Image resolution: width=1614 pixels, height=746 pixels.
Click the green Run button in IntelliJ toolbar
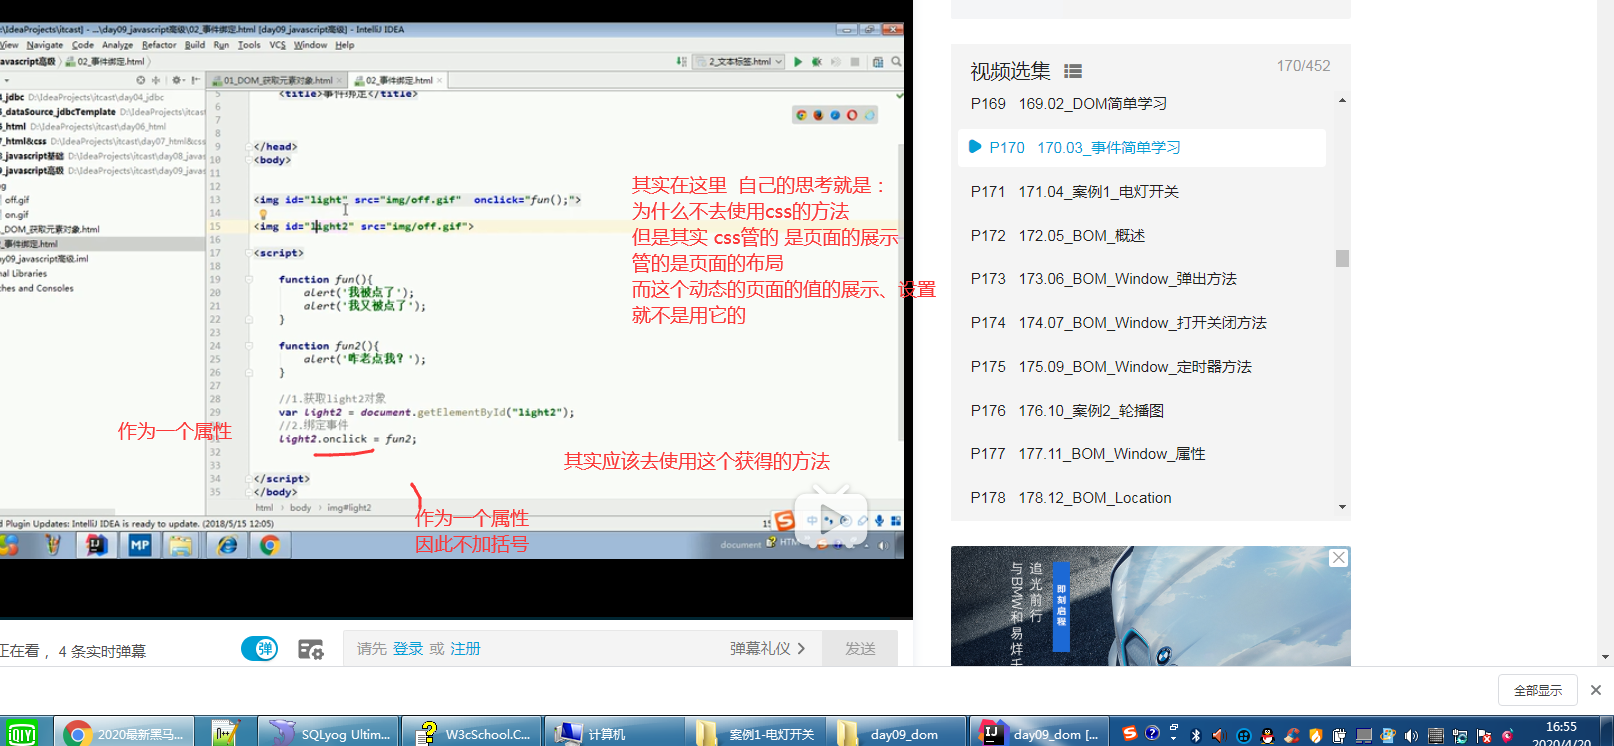798,62
